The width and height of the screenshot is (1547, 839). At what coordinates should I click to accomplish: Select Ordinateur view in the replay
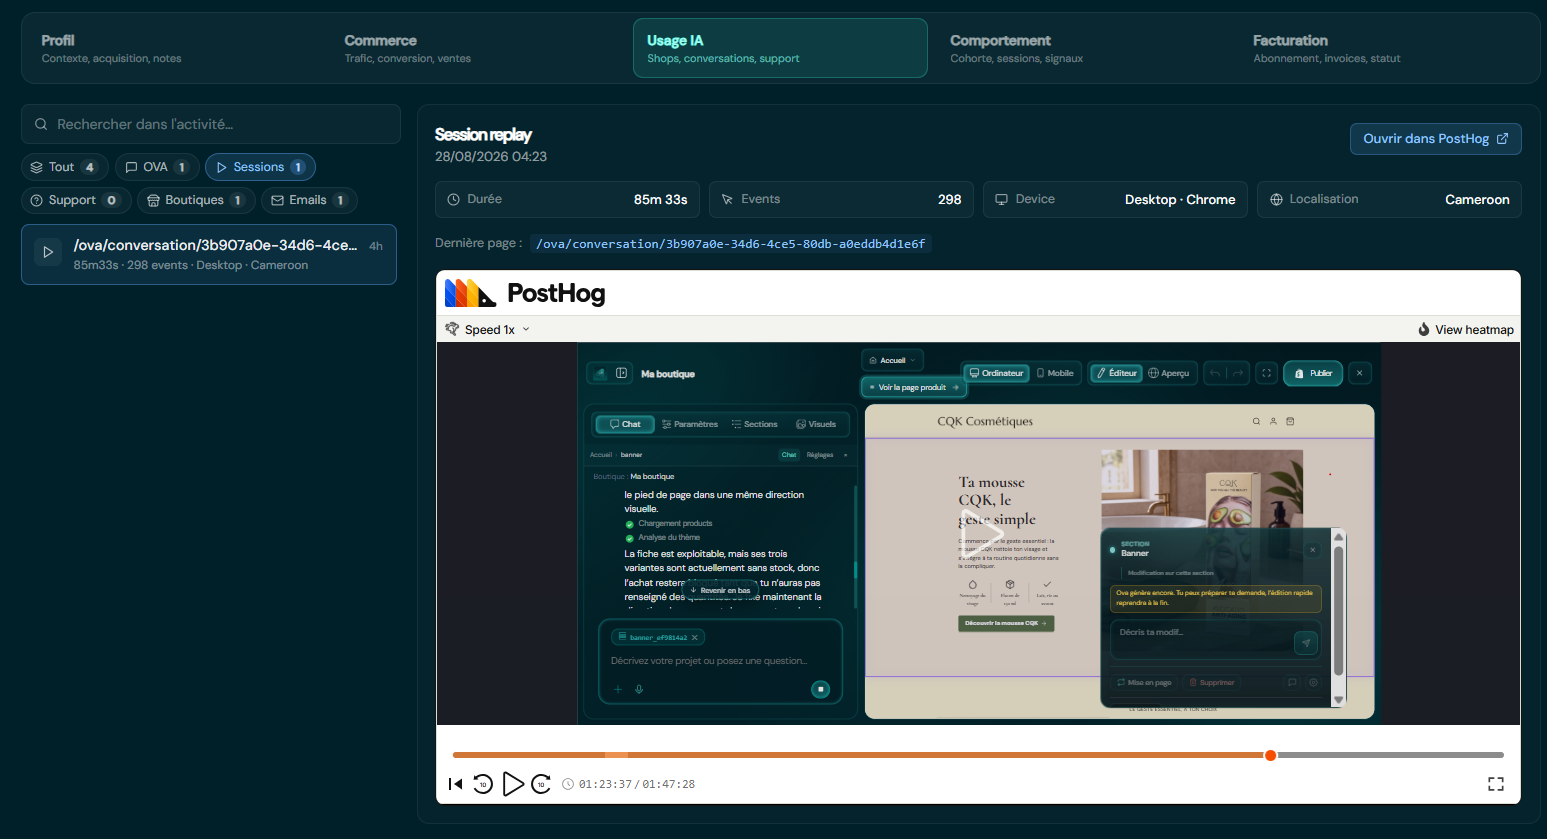[996, 373]
